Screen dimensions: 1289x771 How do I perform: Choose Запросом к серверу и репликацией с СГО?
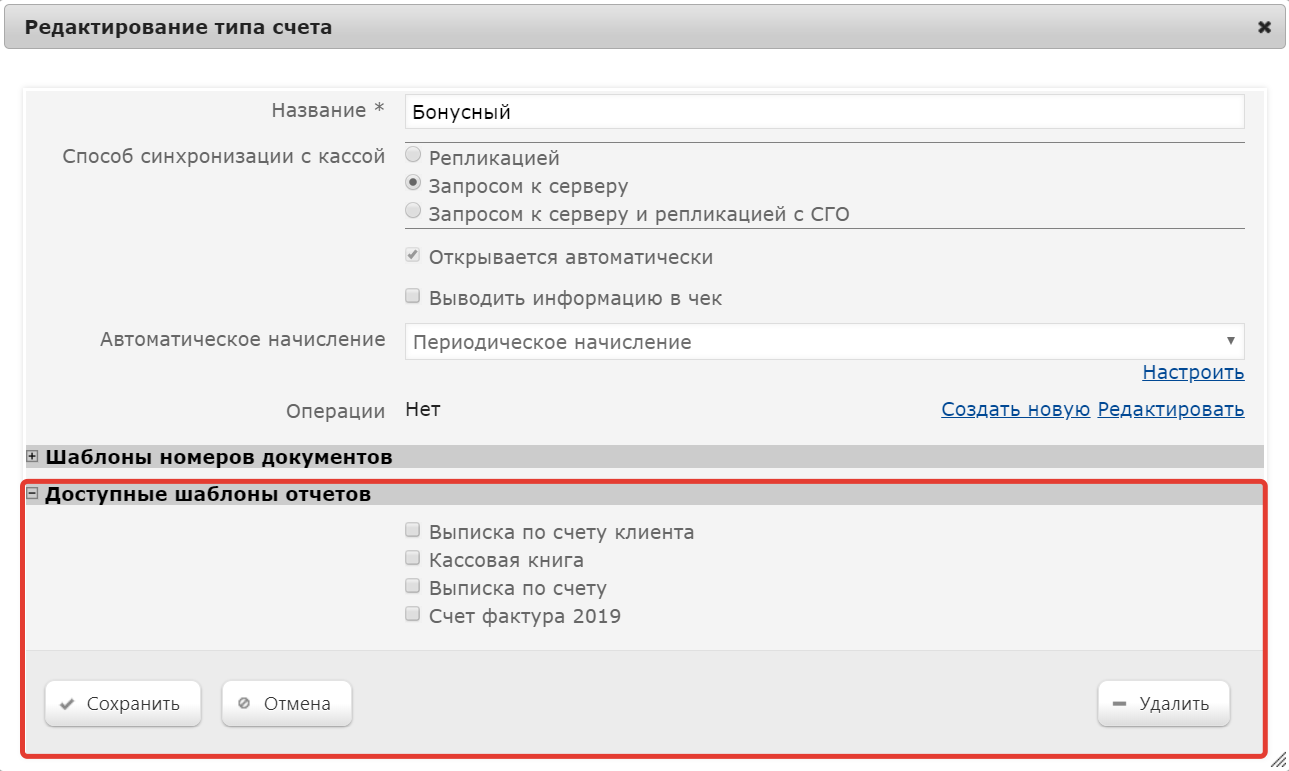(x=412, y=211)
